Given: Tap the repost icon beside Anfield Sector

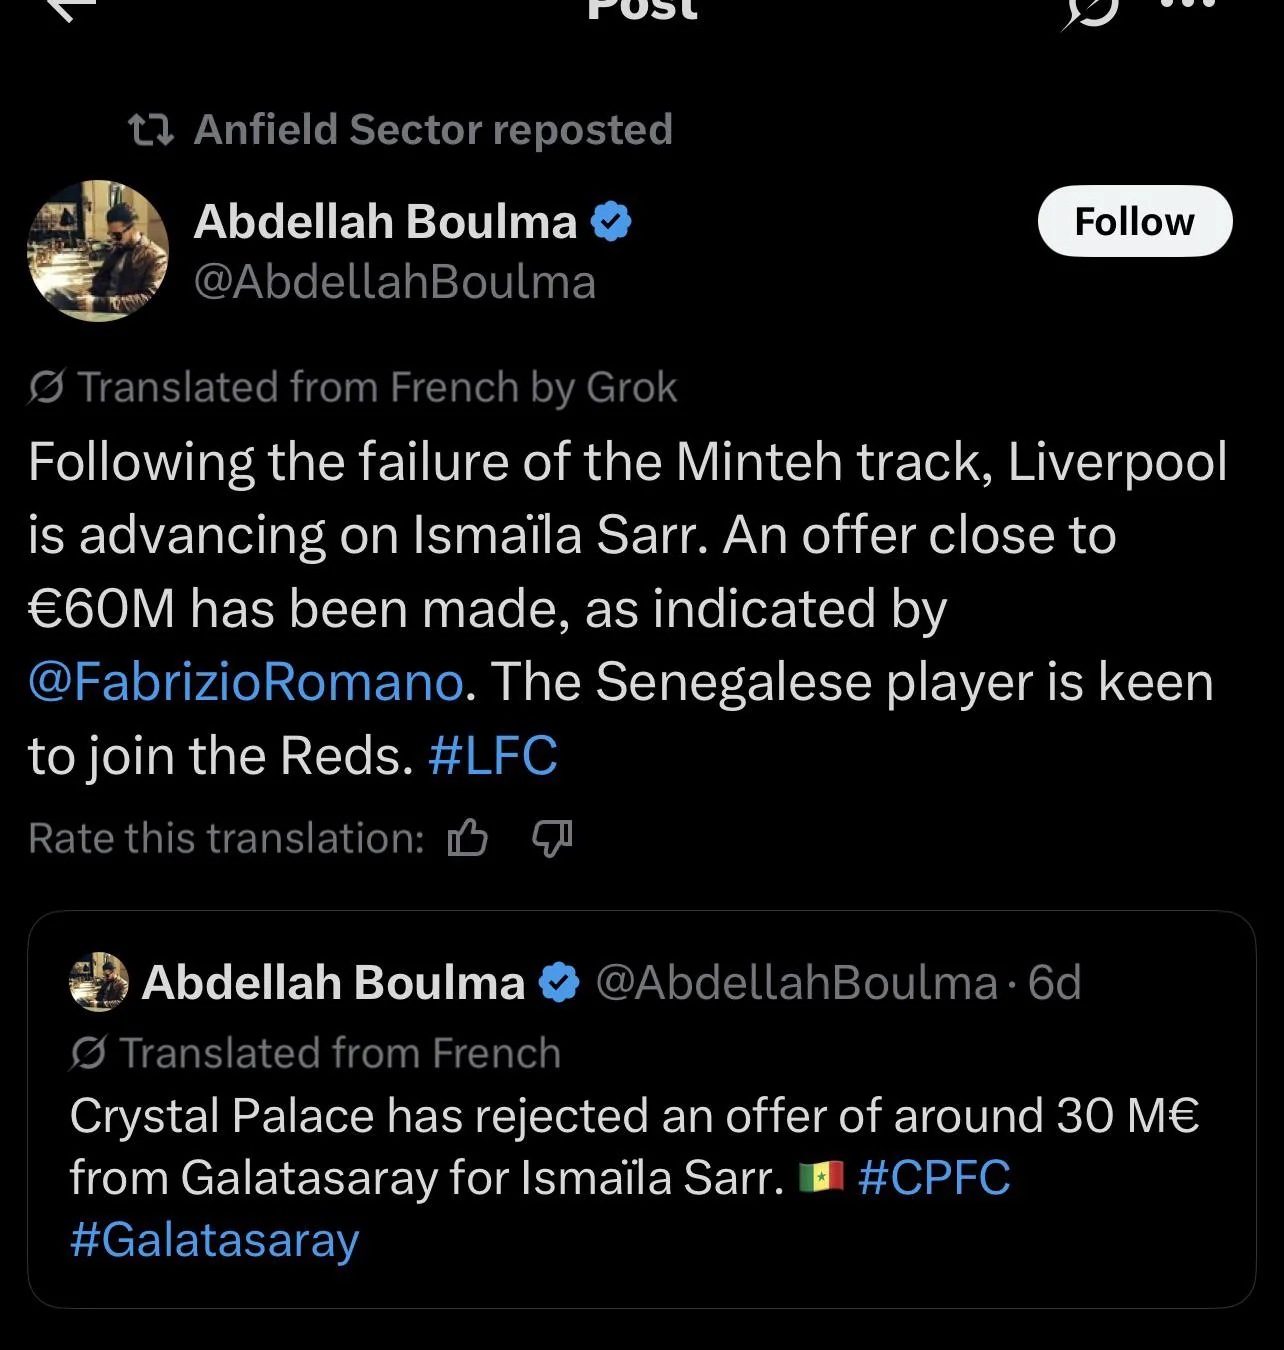Looking at the screenshot, I should pyautogui.click(x=152, y=130).
